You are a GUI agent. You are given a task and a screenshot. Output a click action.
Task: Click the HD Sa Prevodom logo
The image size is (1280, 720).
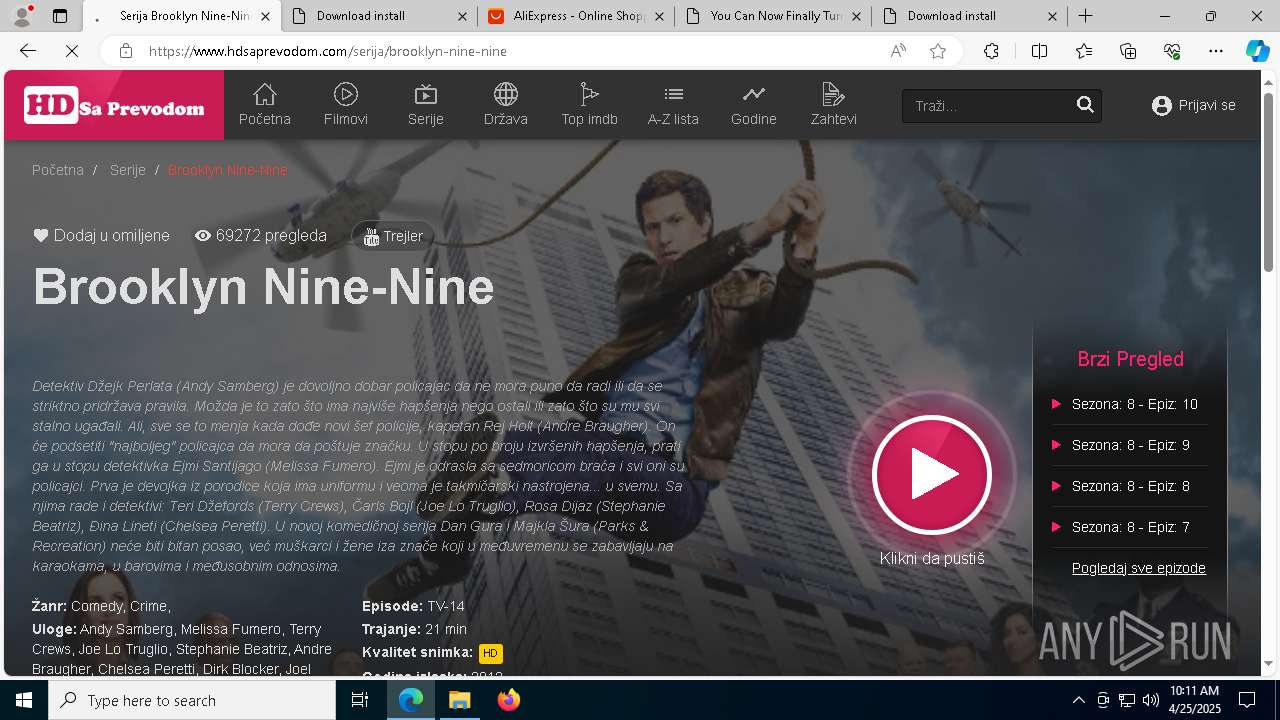(x=114, y=105)
